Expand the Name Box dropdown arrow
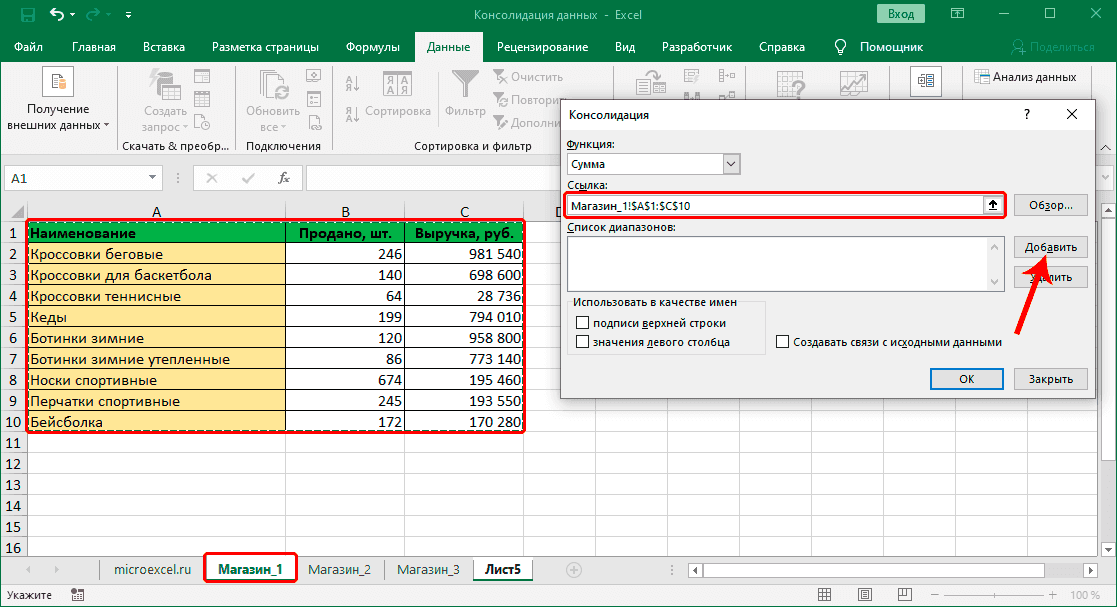 point(153,178)
